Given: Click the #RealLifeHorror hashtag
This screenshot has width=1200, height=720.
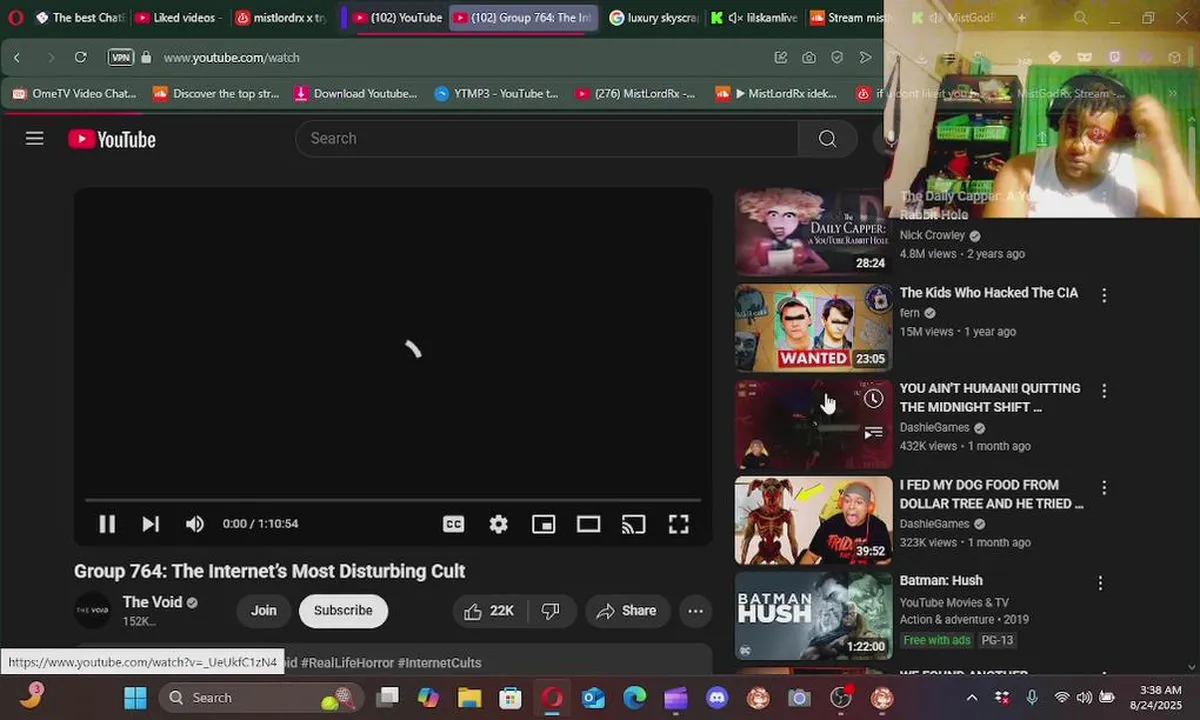Looking at the screenshot, I should pos(346,662).
